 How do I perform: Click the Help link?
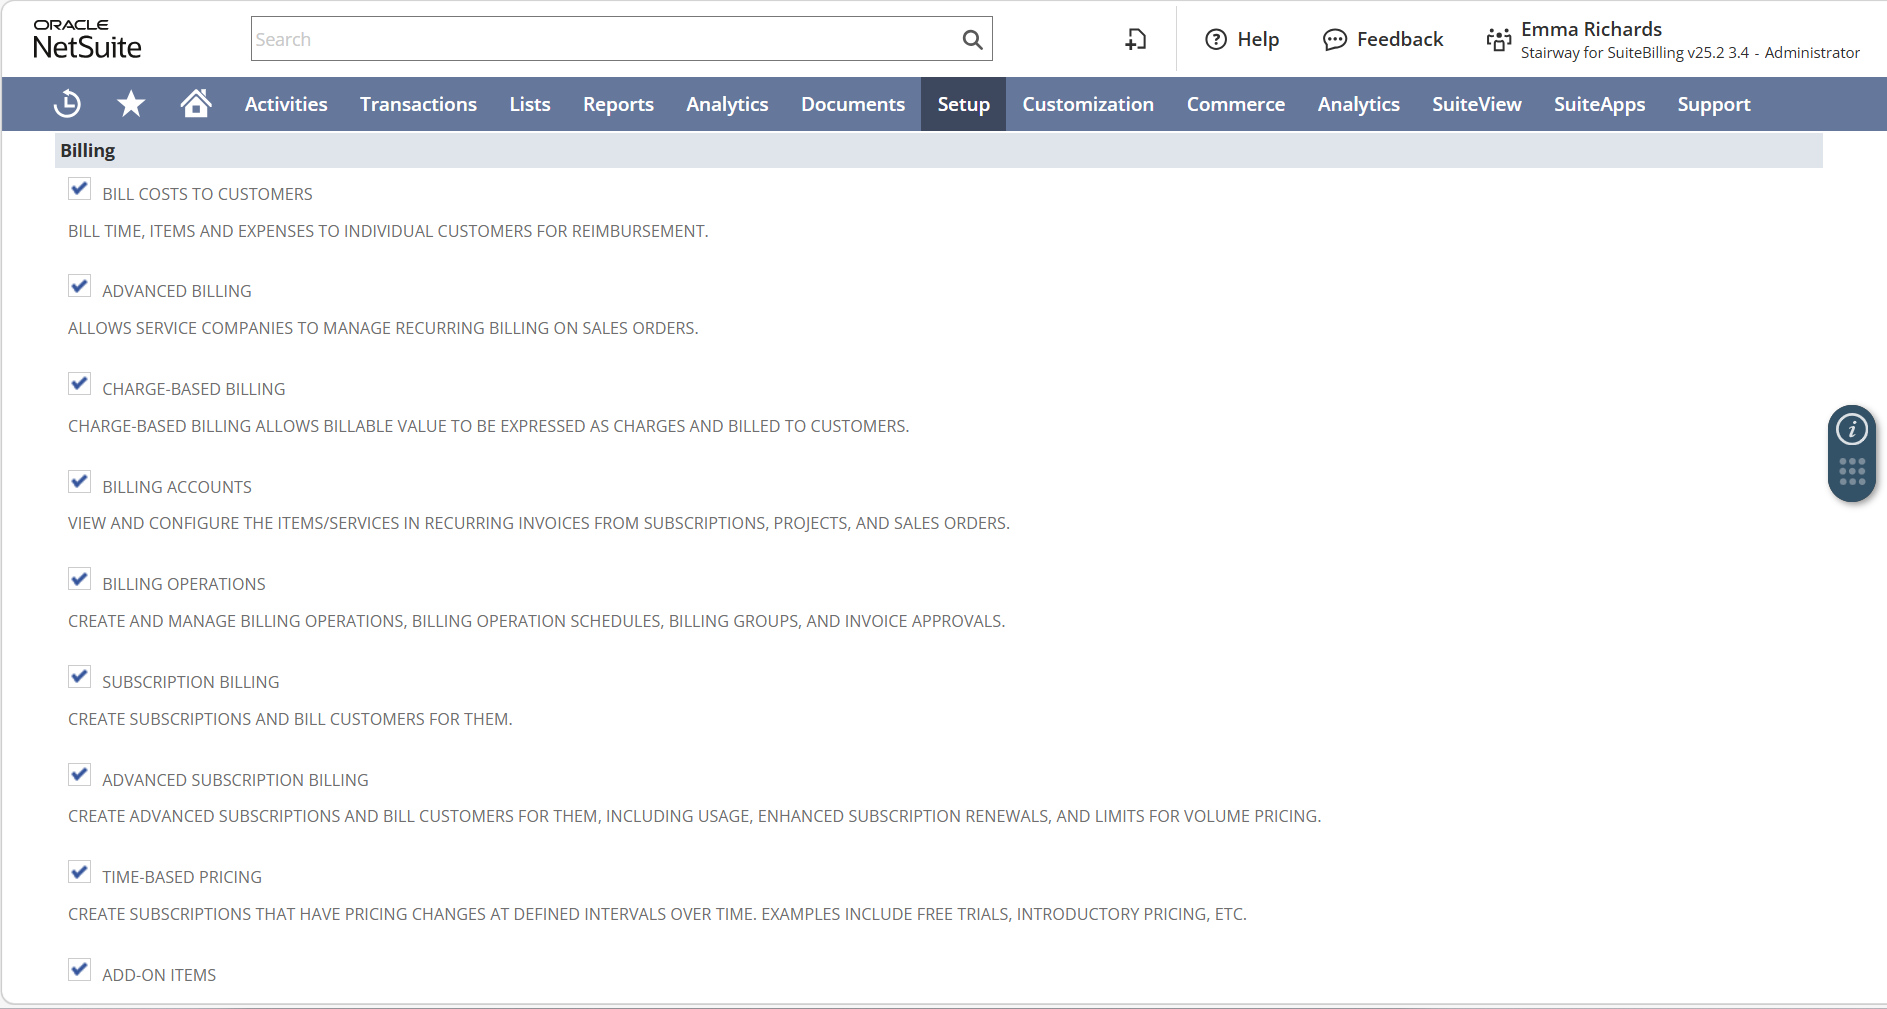coord(1243,40)
